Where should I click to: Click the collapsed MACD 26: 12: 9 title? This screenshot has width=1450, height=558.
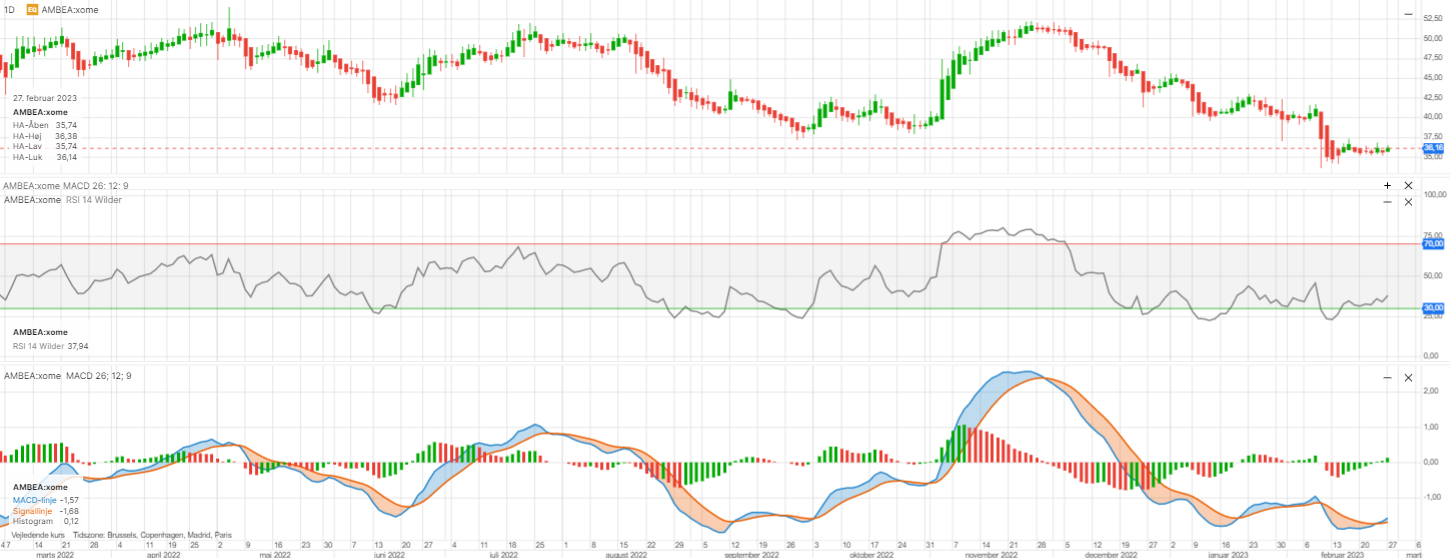coord(66,186)
